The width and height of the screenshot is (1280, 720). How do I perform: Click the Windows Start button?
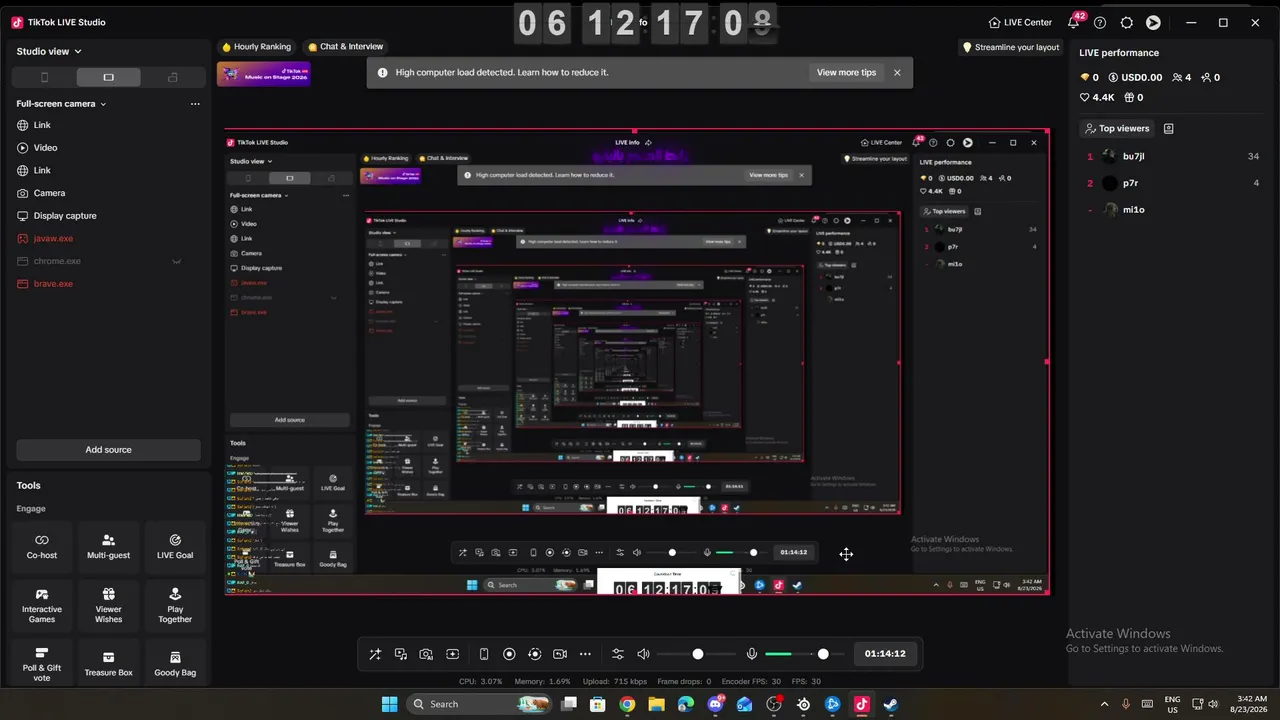click(389, 704)
